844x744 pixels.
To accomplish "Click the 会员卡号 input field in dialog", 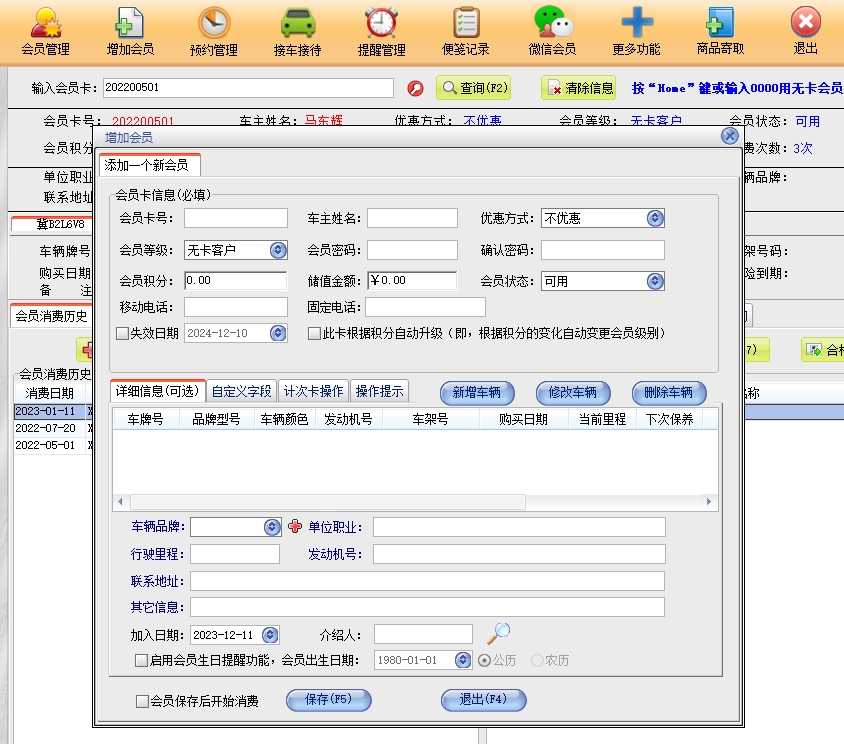I will (x=235, y=218).
